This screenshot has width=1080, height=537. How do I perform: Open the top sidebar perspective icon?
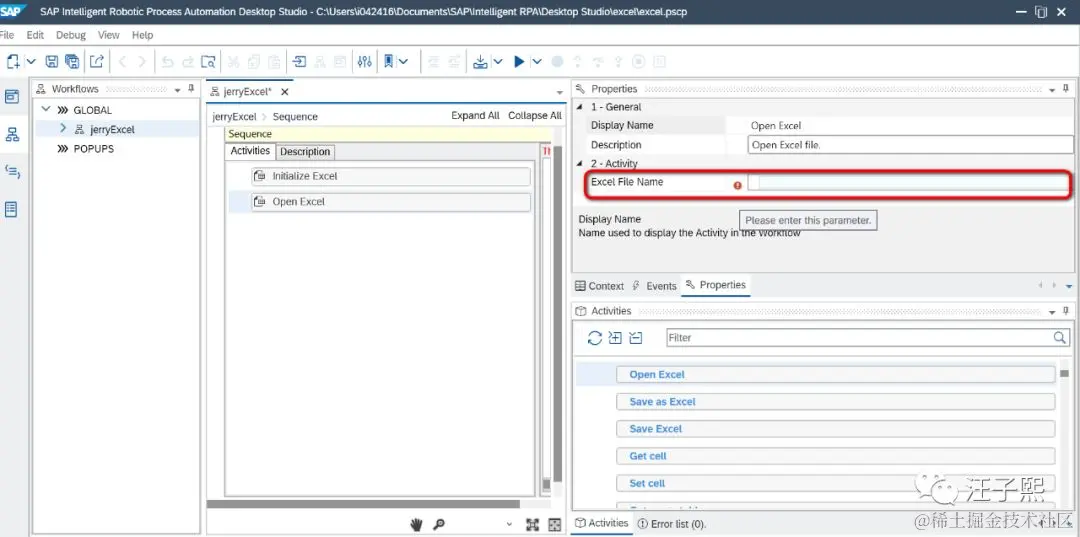12,96
